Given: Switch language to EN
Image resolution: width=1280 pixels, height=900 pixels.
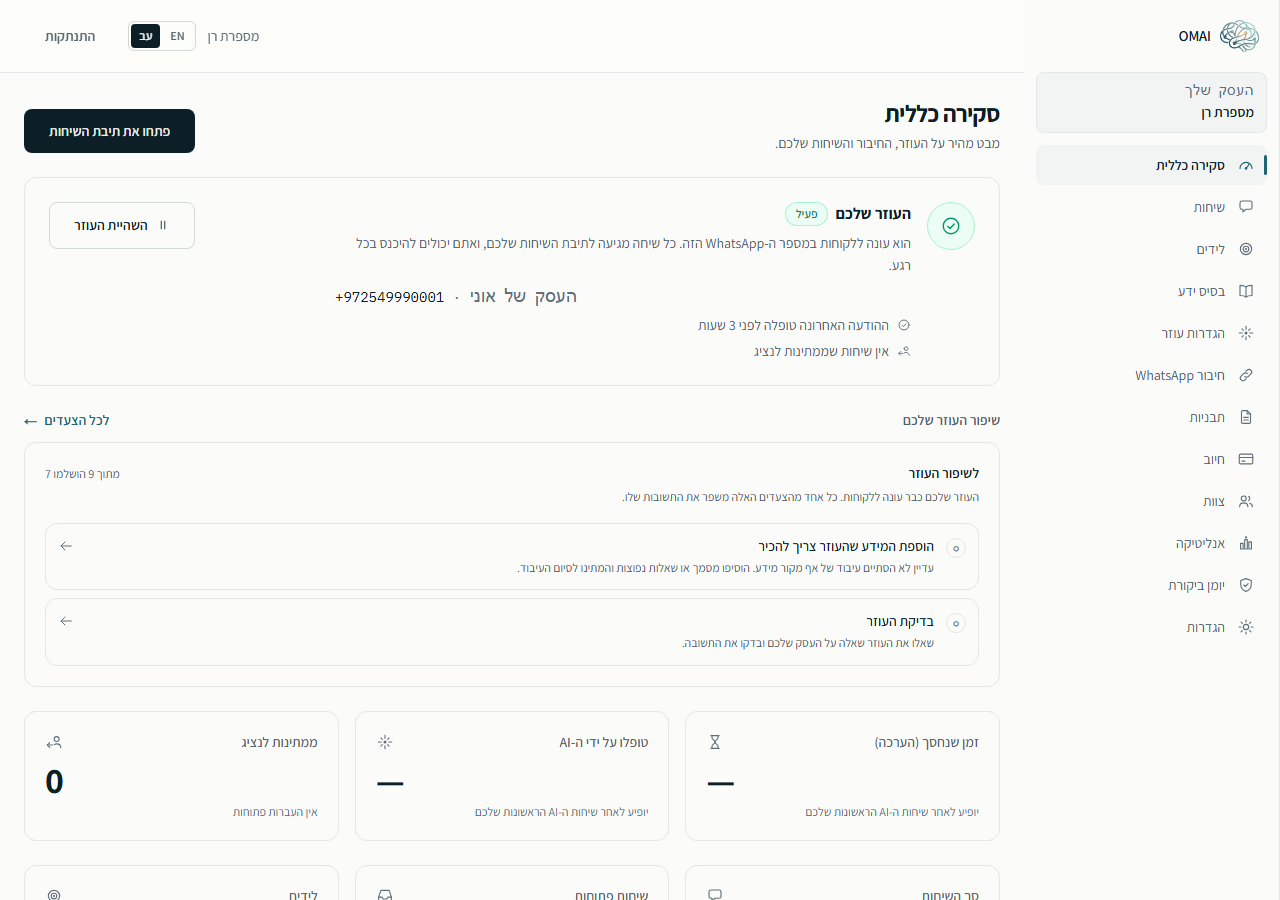Looking at the screenshot, I should 177,36.
